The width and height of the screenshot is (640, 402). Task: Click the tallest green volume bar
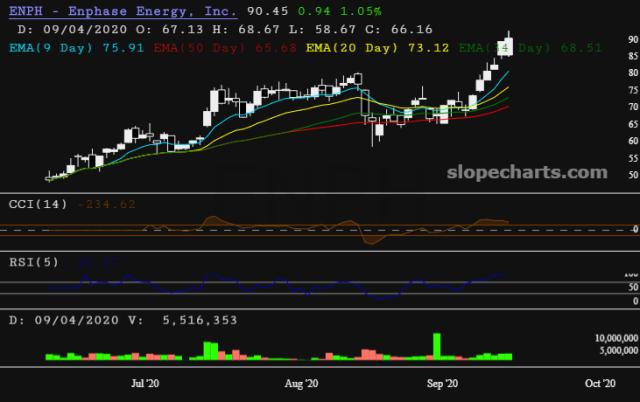(x=436, y=346)
